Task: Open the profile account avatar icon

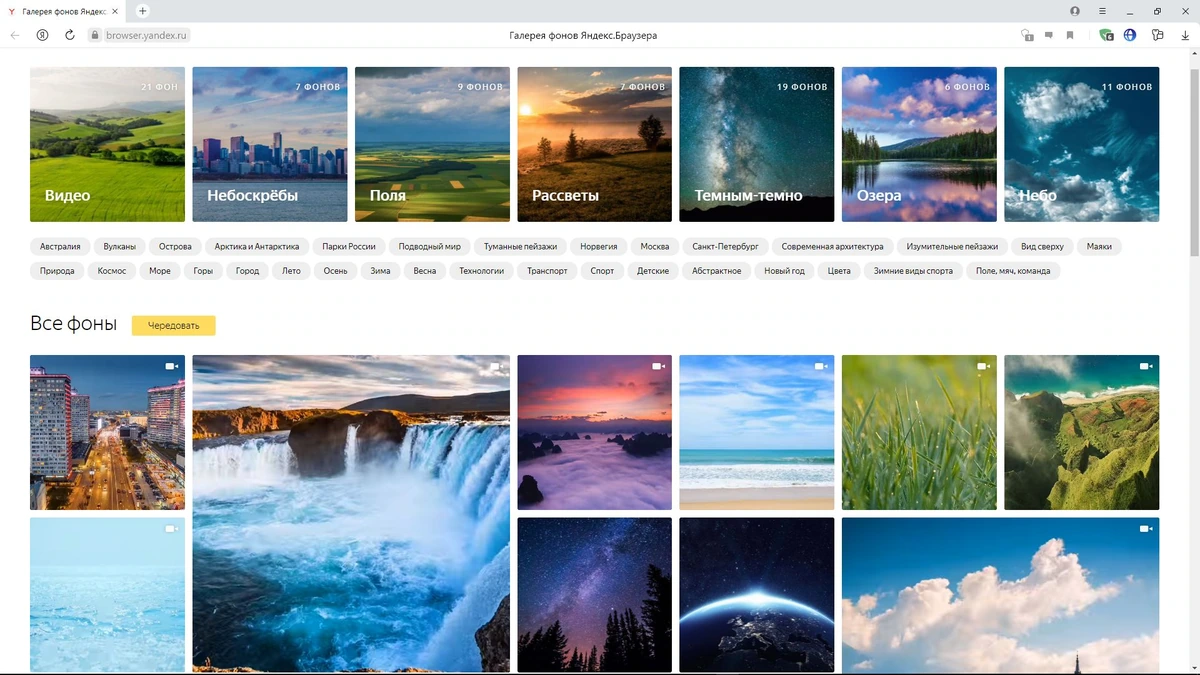Action: click(1075, 11)
